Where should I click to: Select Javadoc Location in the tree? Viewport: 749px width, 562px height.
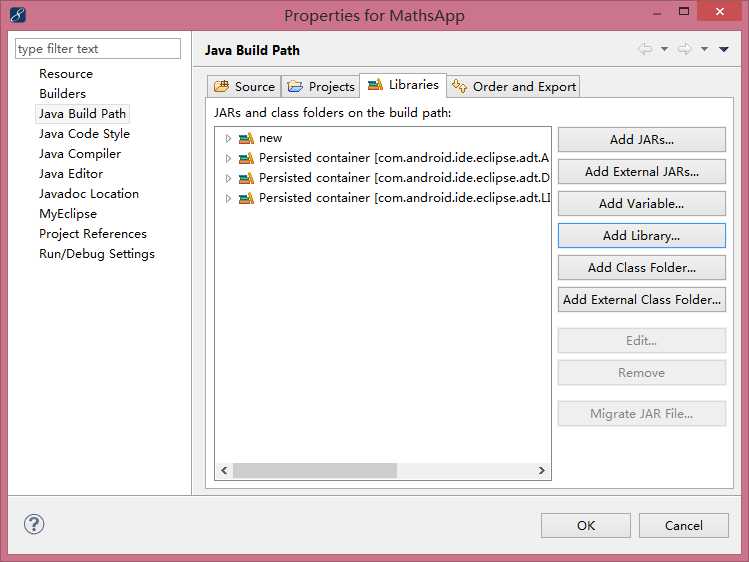click(x=89, y=194)
